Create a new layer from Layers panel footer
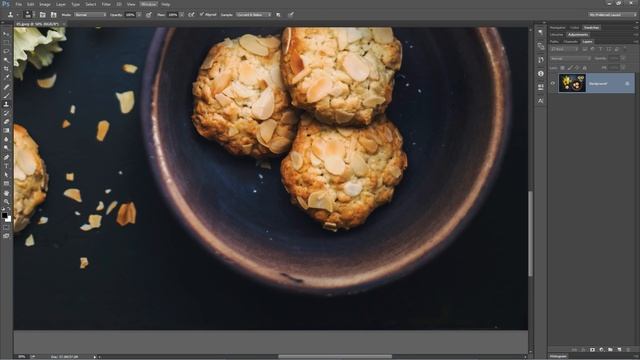 (619, 350)
